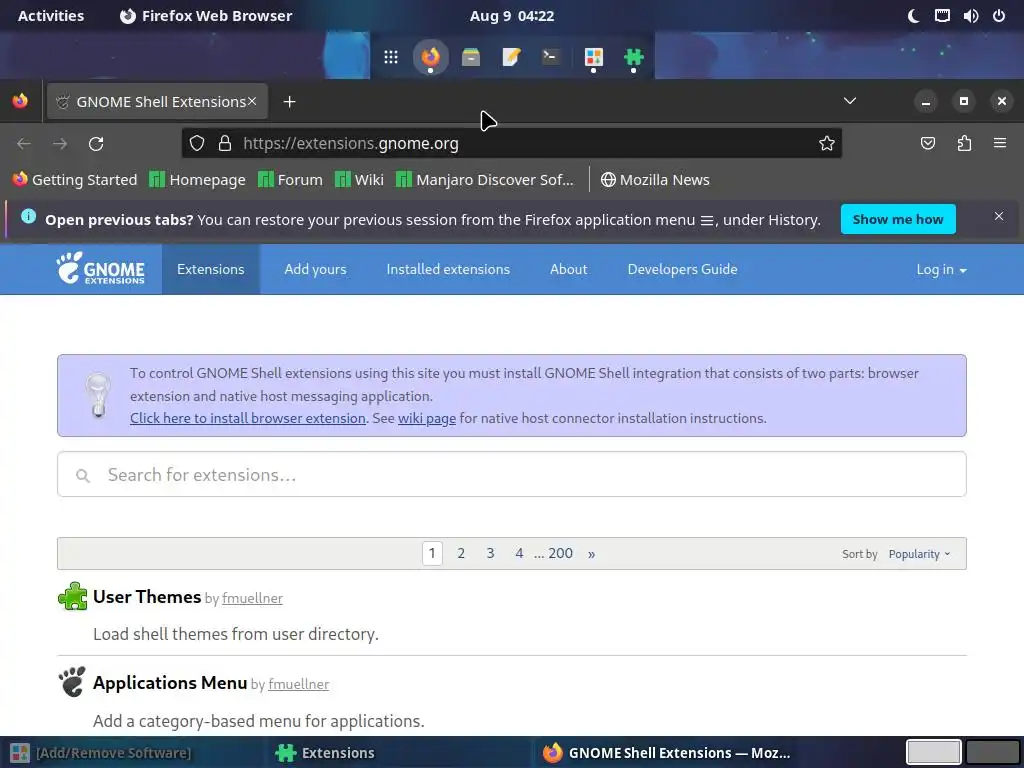Open the Sort by Popularity dropdown
Screen dimensions: 1024x768
coord(919,554)
